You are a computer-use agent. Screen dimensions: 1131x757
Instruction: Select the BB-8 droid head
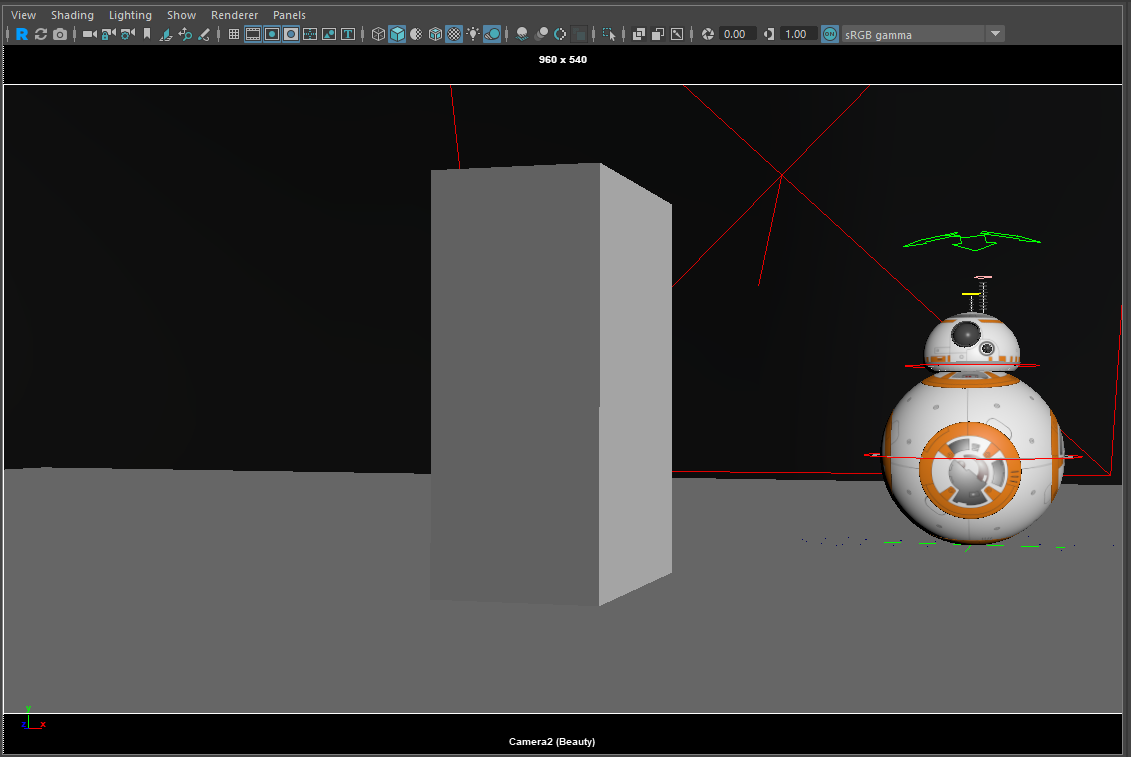pyautogui.click(x=972, y=344)
